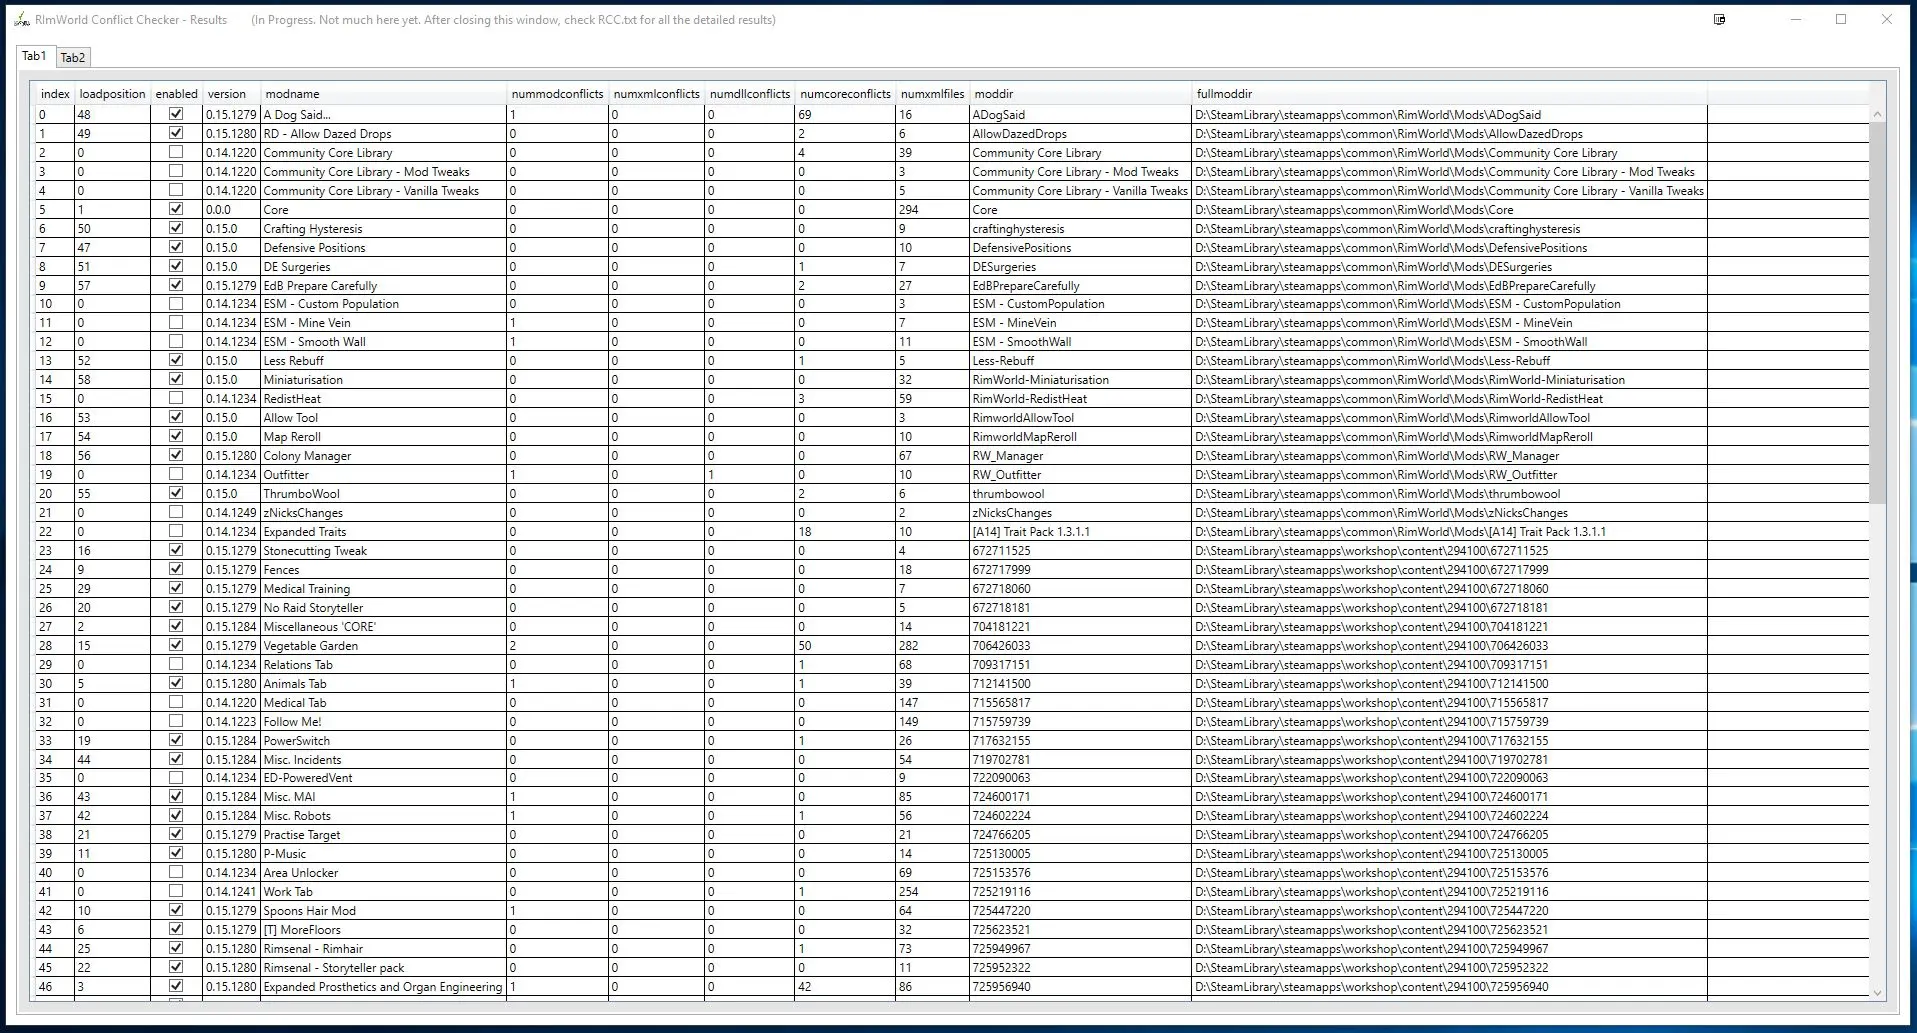Image resolution: width=1917 pixels, height=1033 pixels.
Task: Sort by nummodconflicts column header
Action: coord(558,94)
